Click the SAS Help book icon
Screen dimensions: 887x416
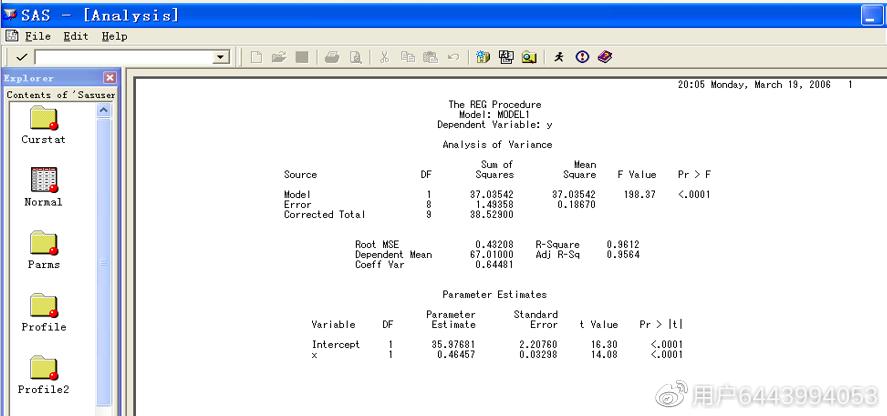pos(605,57)
